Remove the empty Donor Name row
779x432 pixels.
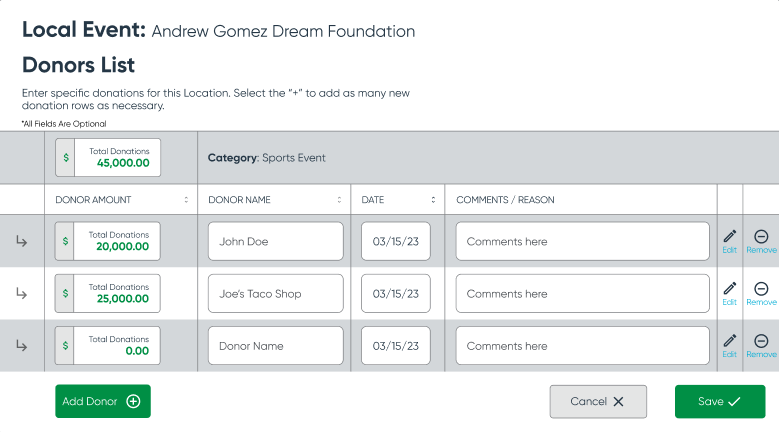761,344
